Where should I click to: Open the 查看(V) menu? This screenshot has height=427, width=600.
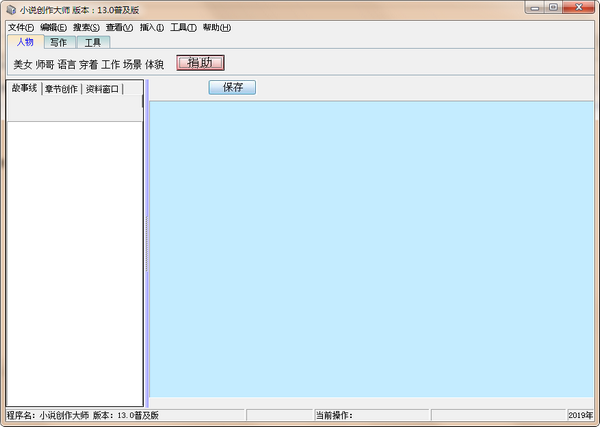click(x=119, y=28)
